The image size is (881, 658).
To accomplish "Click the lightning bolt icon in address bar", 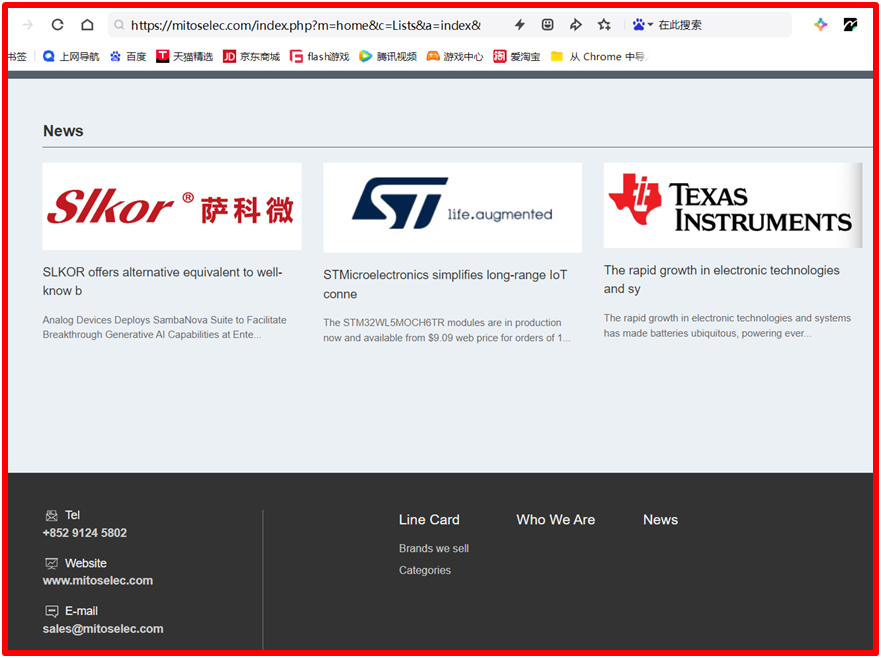I will coord(519,25).
